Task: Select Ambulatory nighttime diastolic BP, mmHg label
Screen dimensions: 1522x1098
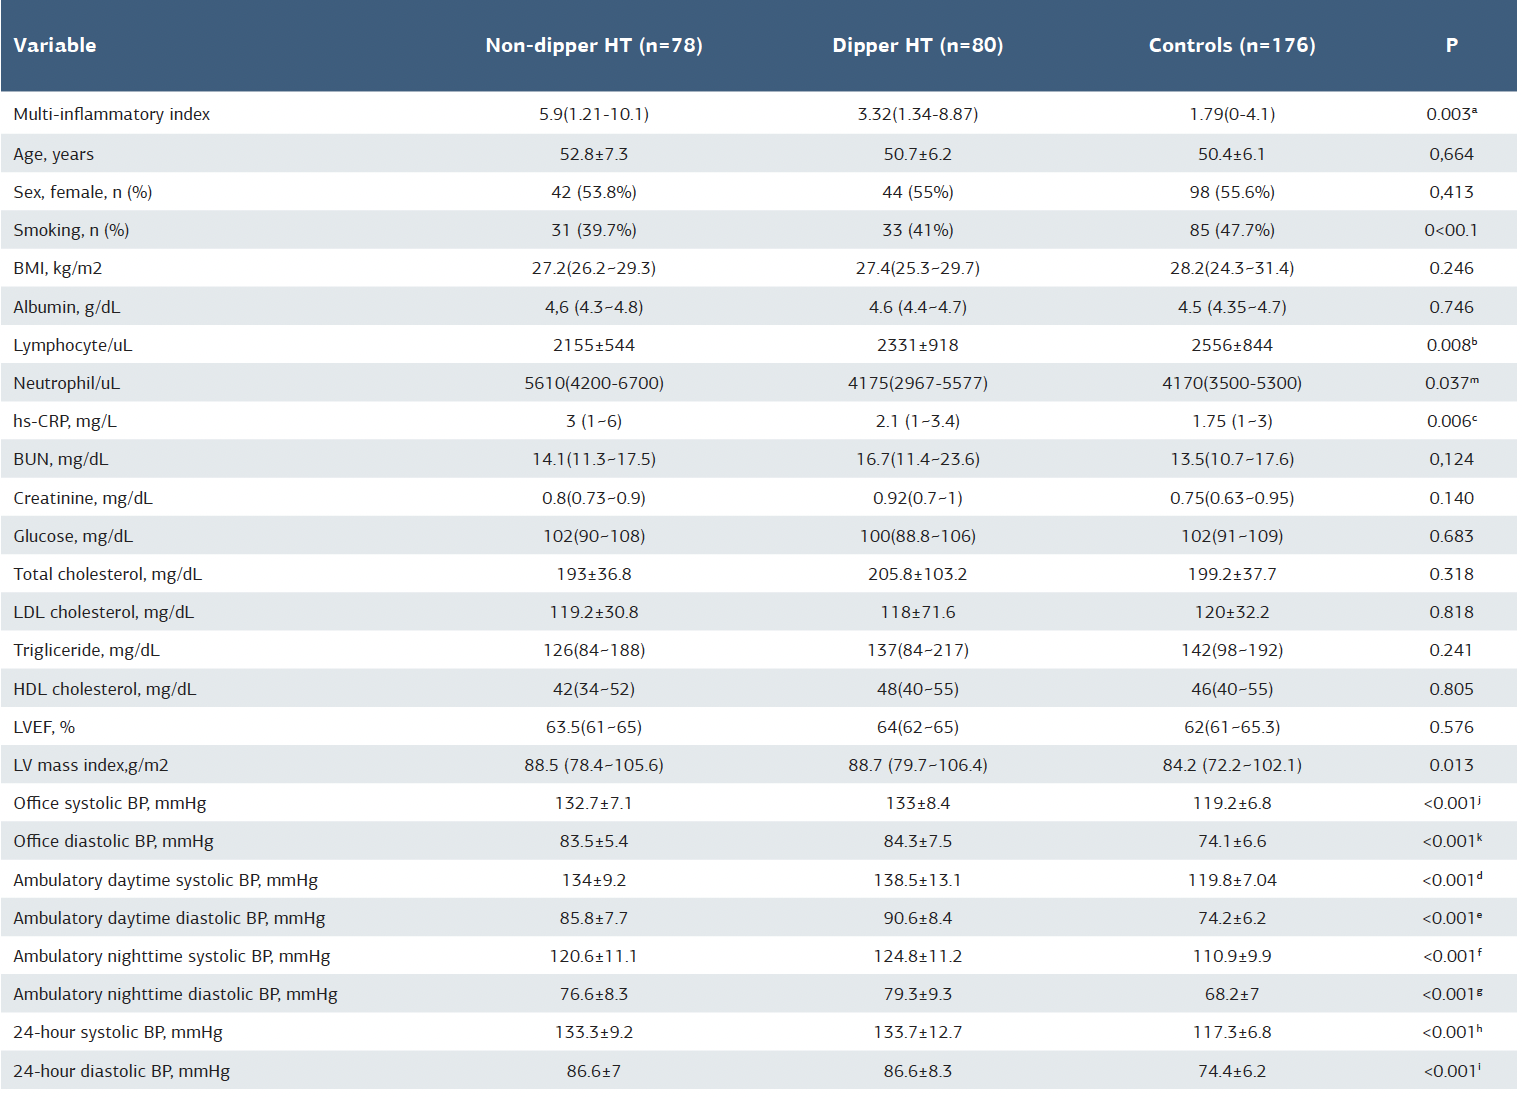Action: pos(176,994)
